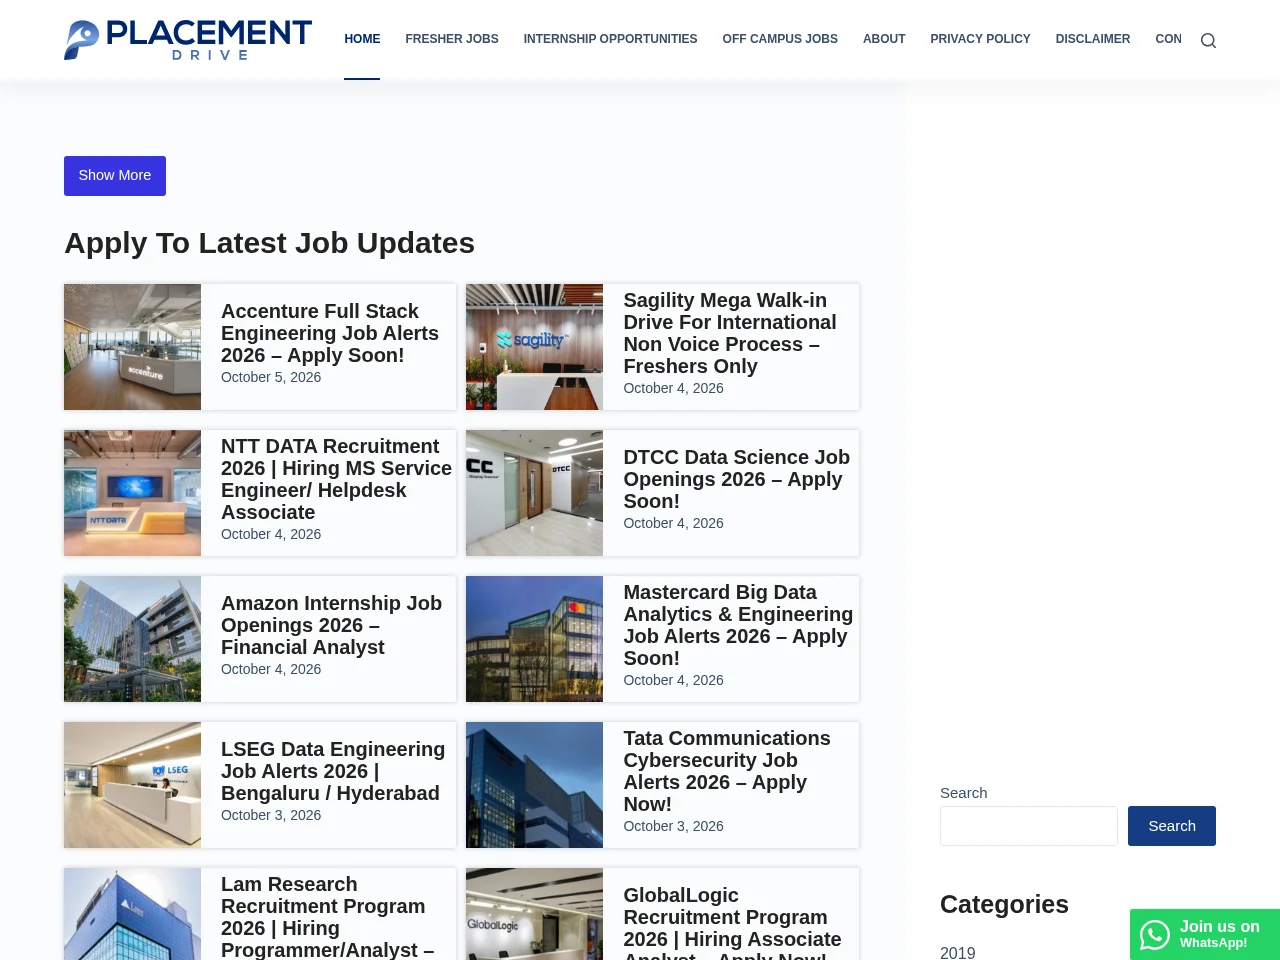1280x960 pixels.
Task: Open Sagility Mega Walk-in Drive article
Action: (730, 333)
